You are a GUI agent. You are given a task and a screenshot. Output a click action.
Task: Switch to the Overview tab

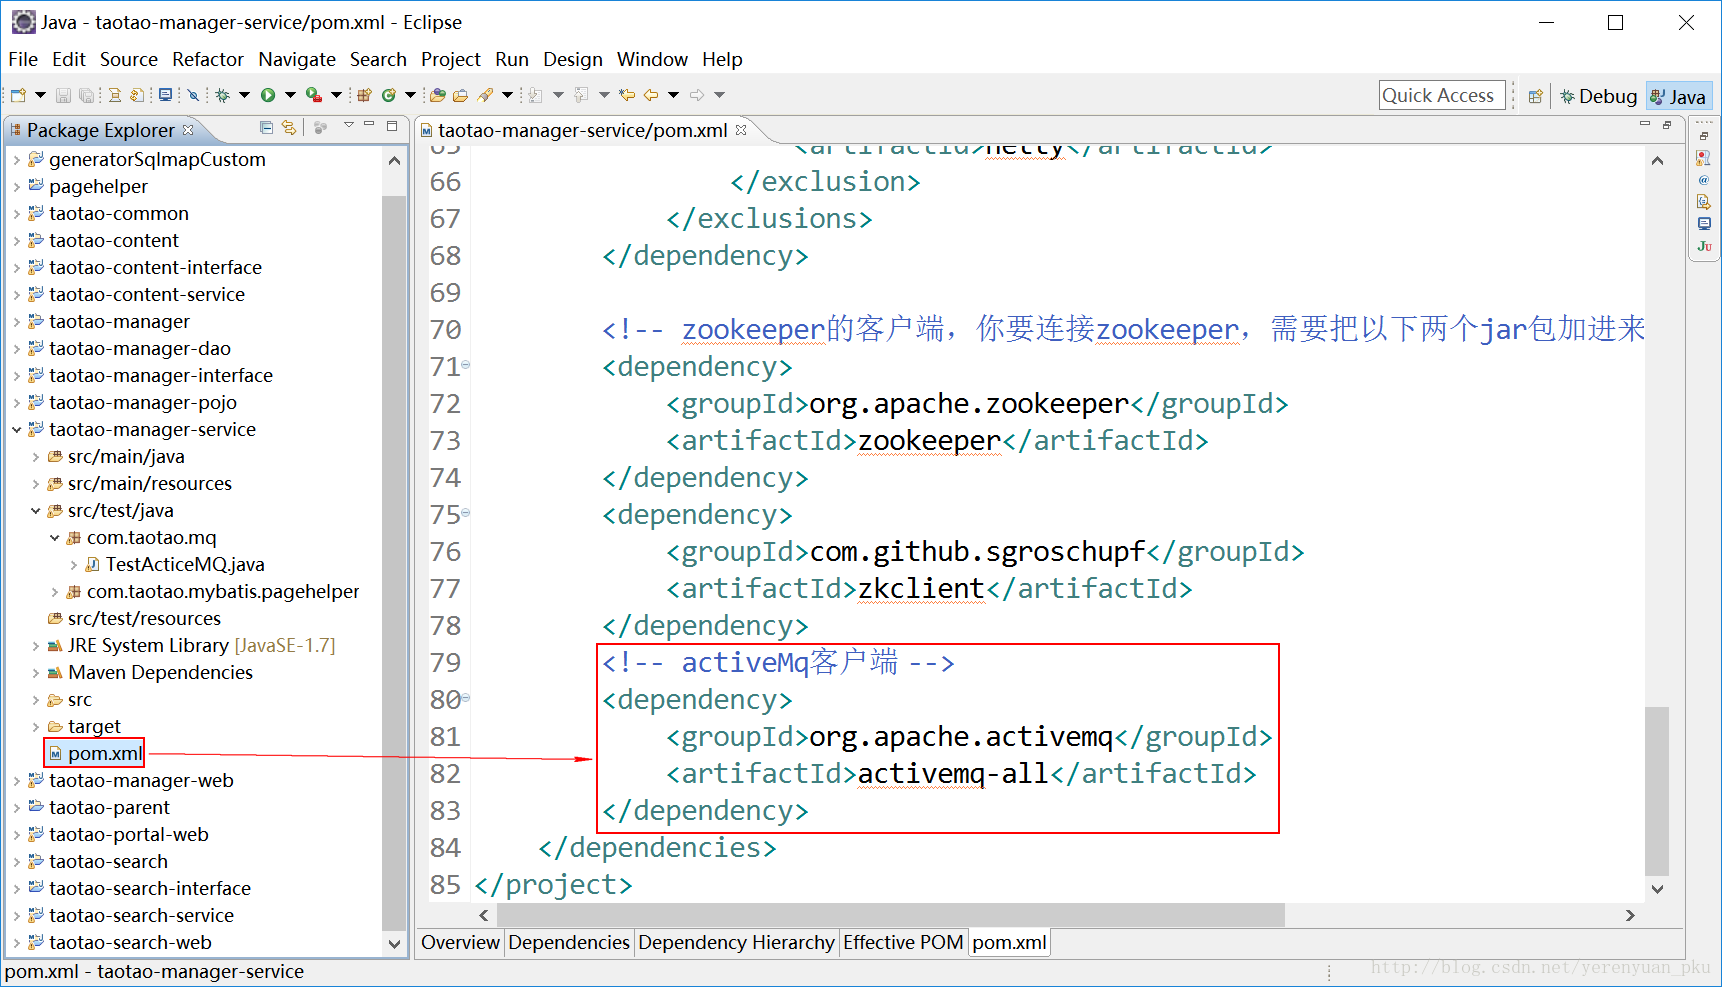point(460,942)
